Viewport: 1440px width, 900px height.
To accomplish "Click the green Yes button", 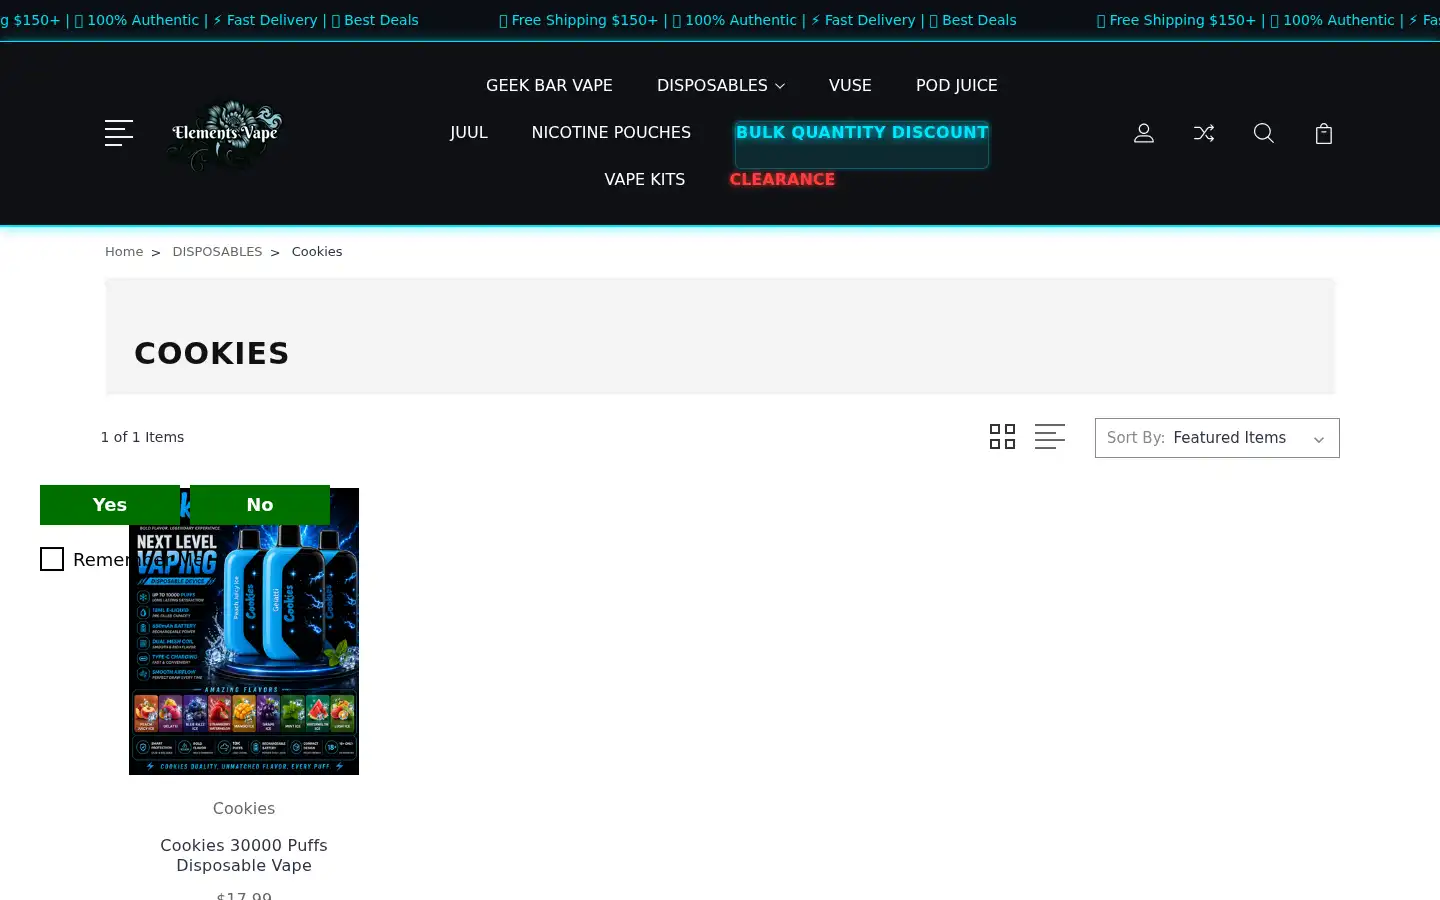I will (110, 505).
